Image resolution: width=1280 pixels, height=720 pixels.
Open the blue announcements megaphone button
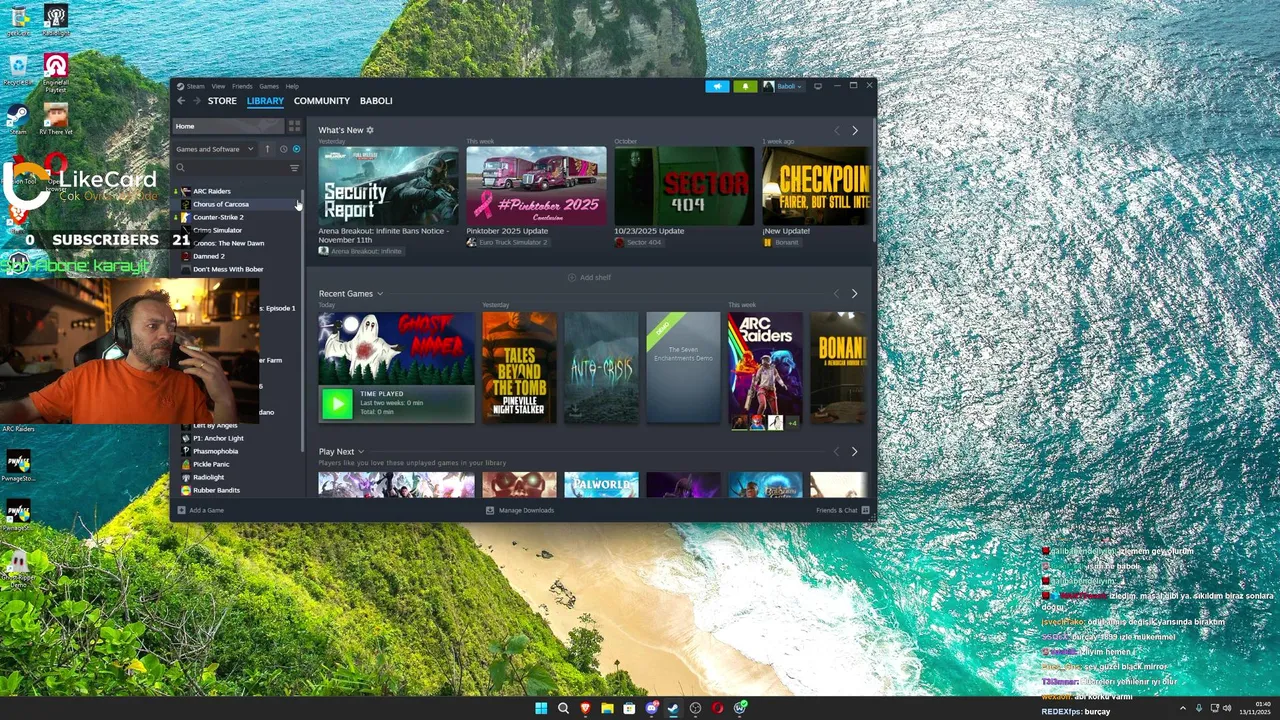pos(717,86)
